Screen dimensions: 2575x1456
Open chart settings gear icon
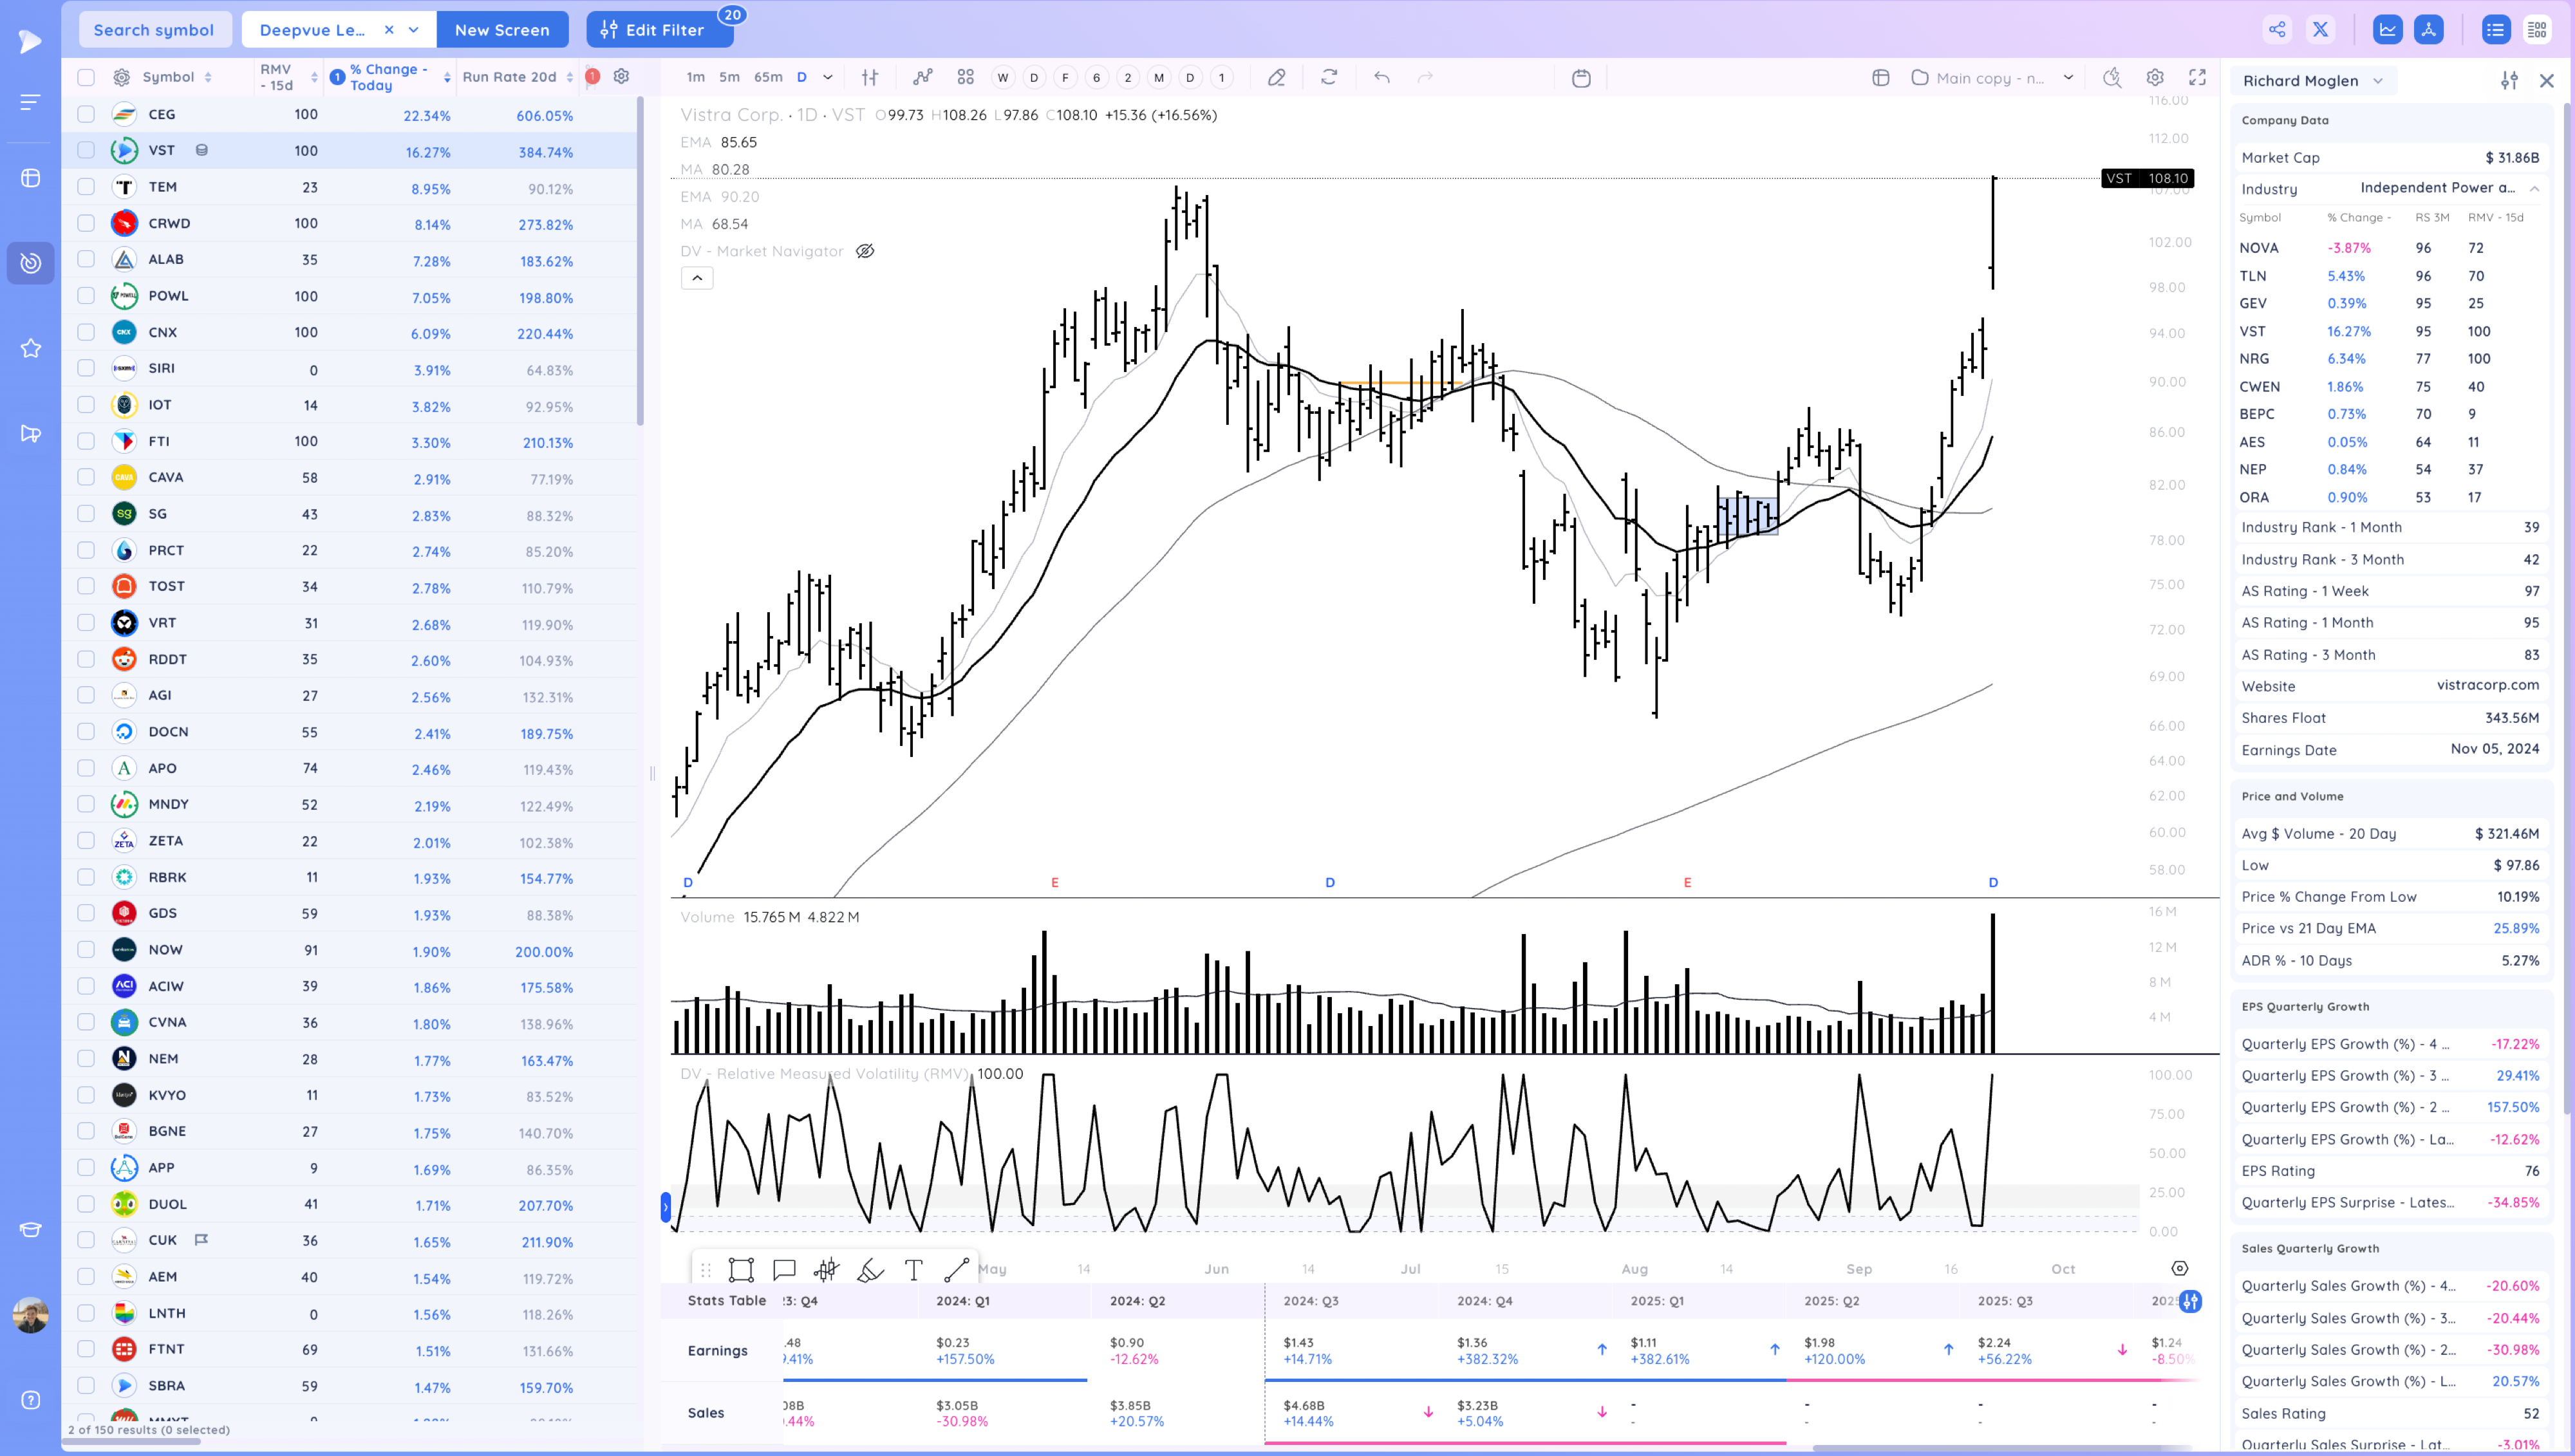(2155, 77)
